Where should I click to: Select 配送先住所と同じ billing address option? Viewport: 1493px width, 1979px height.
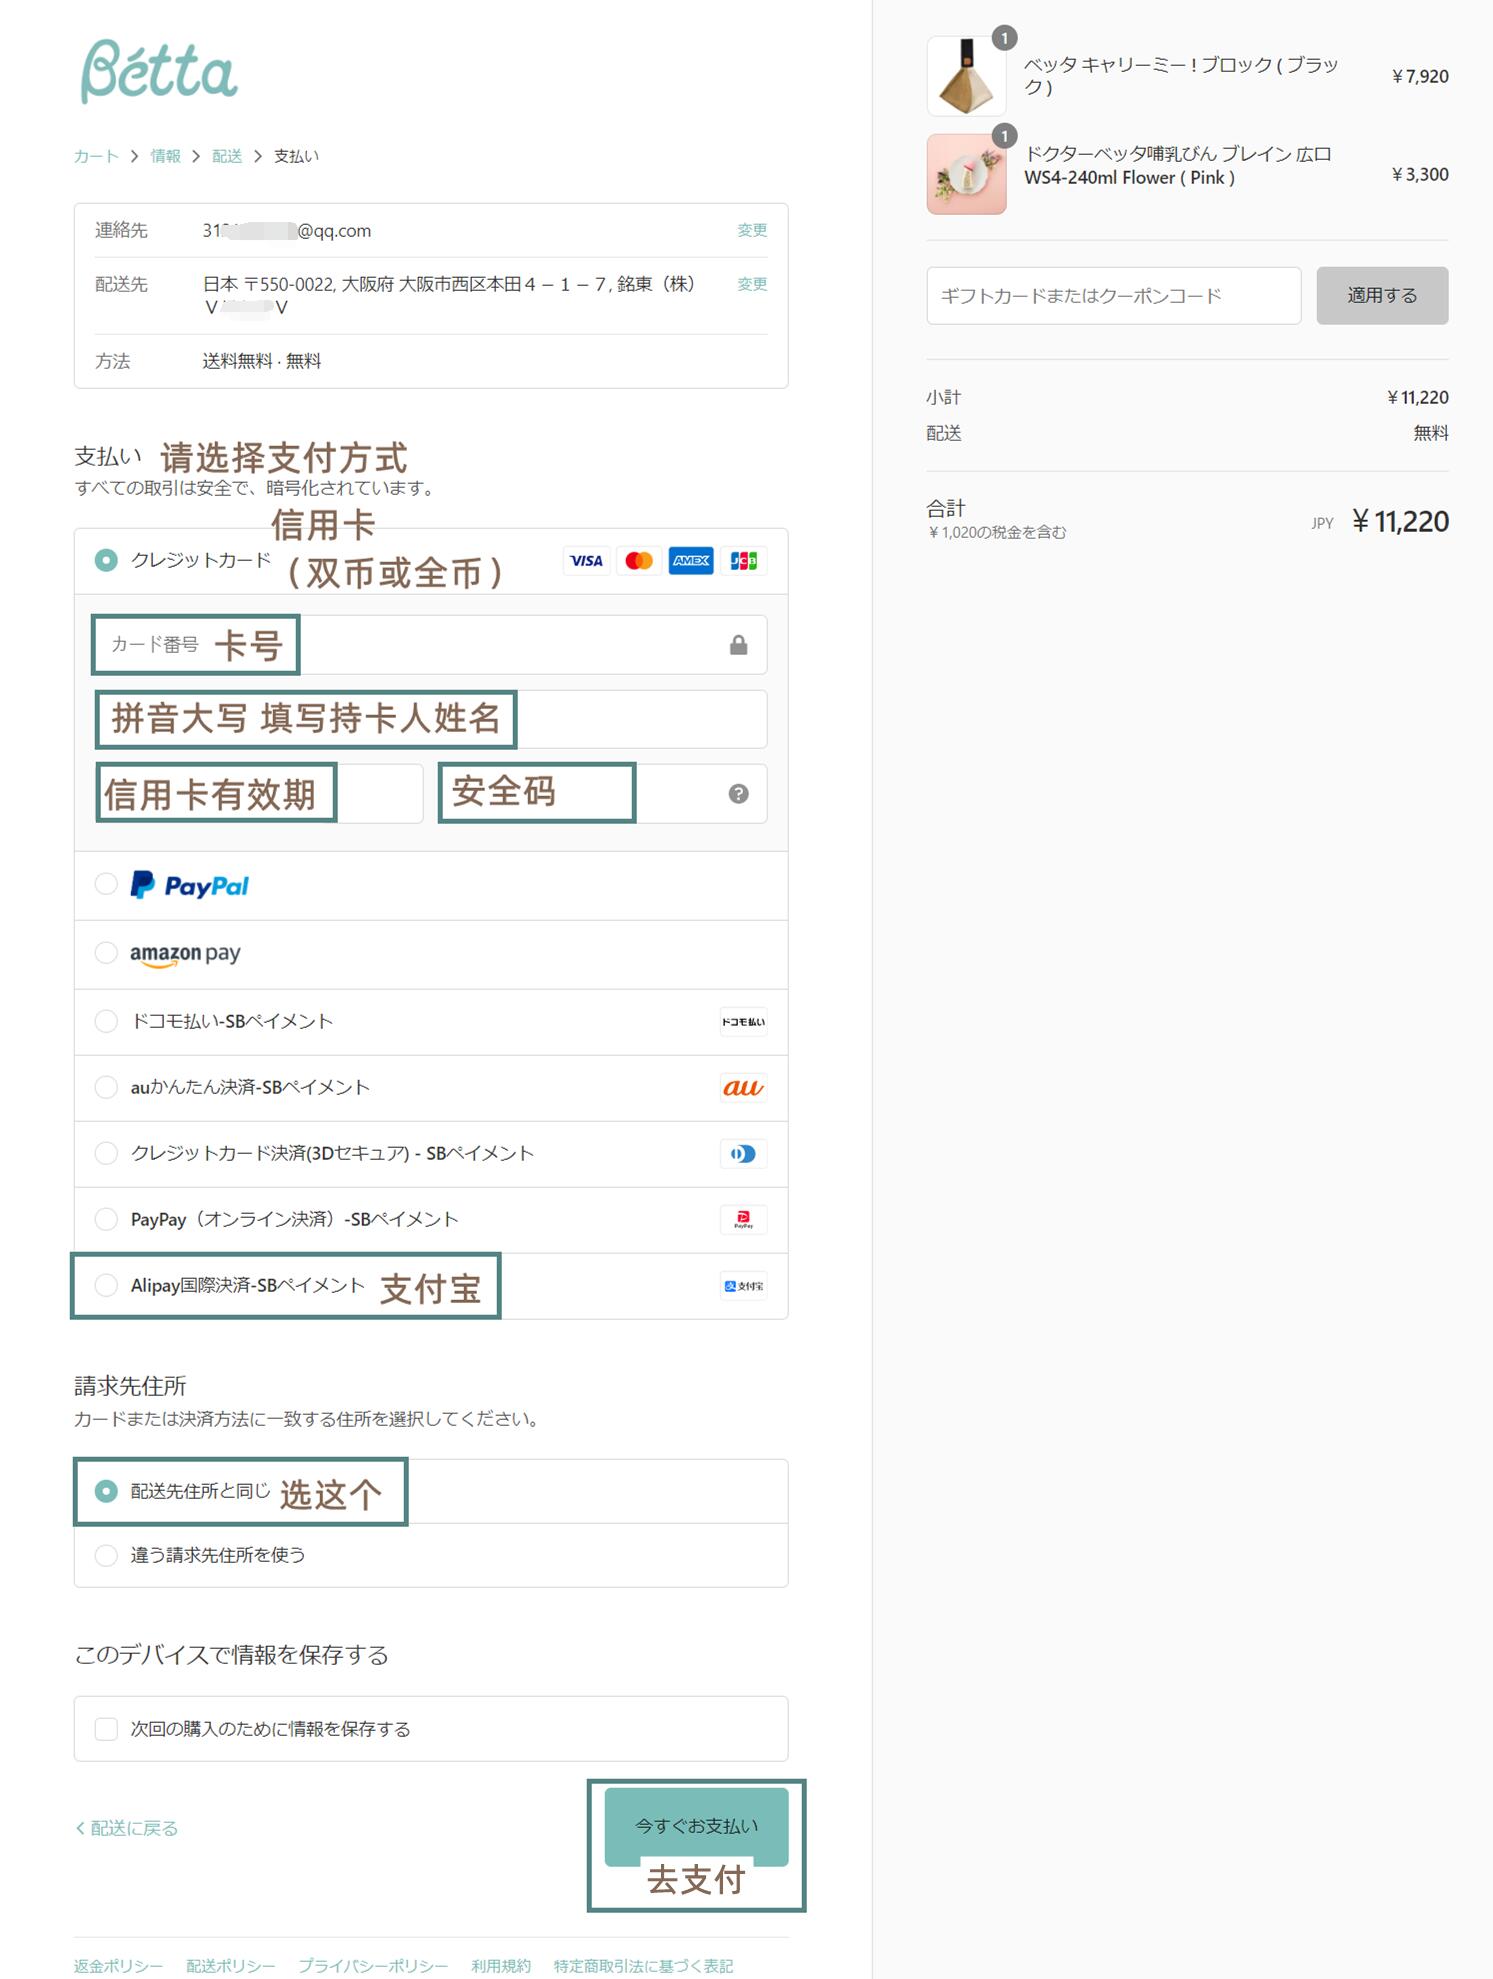click(x=106, y=1491)
